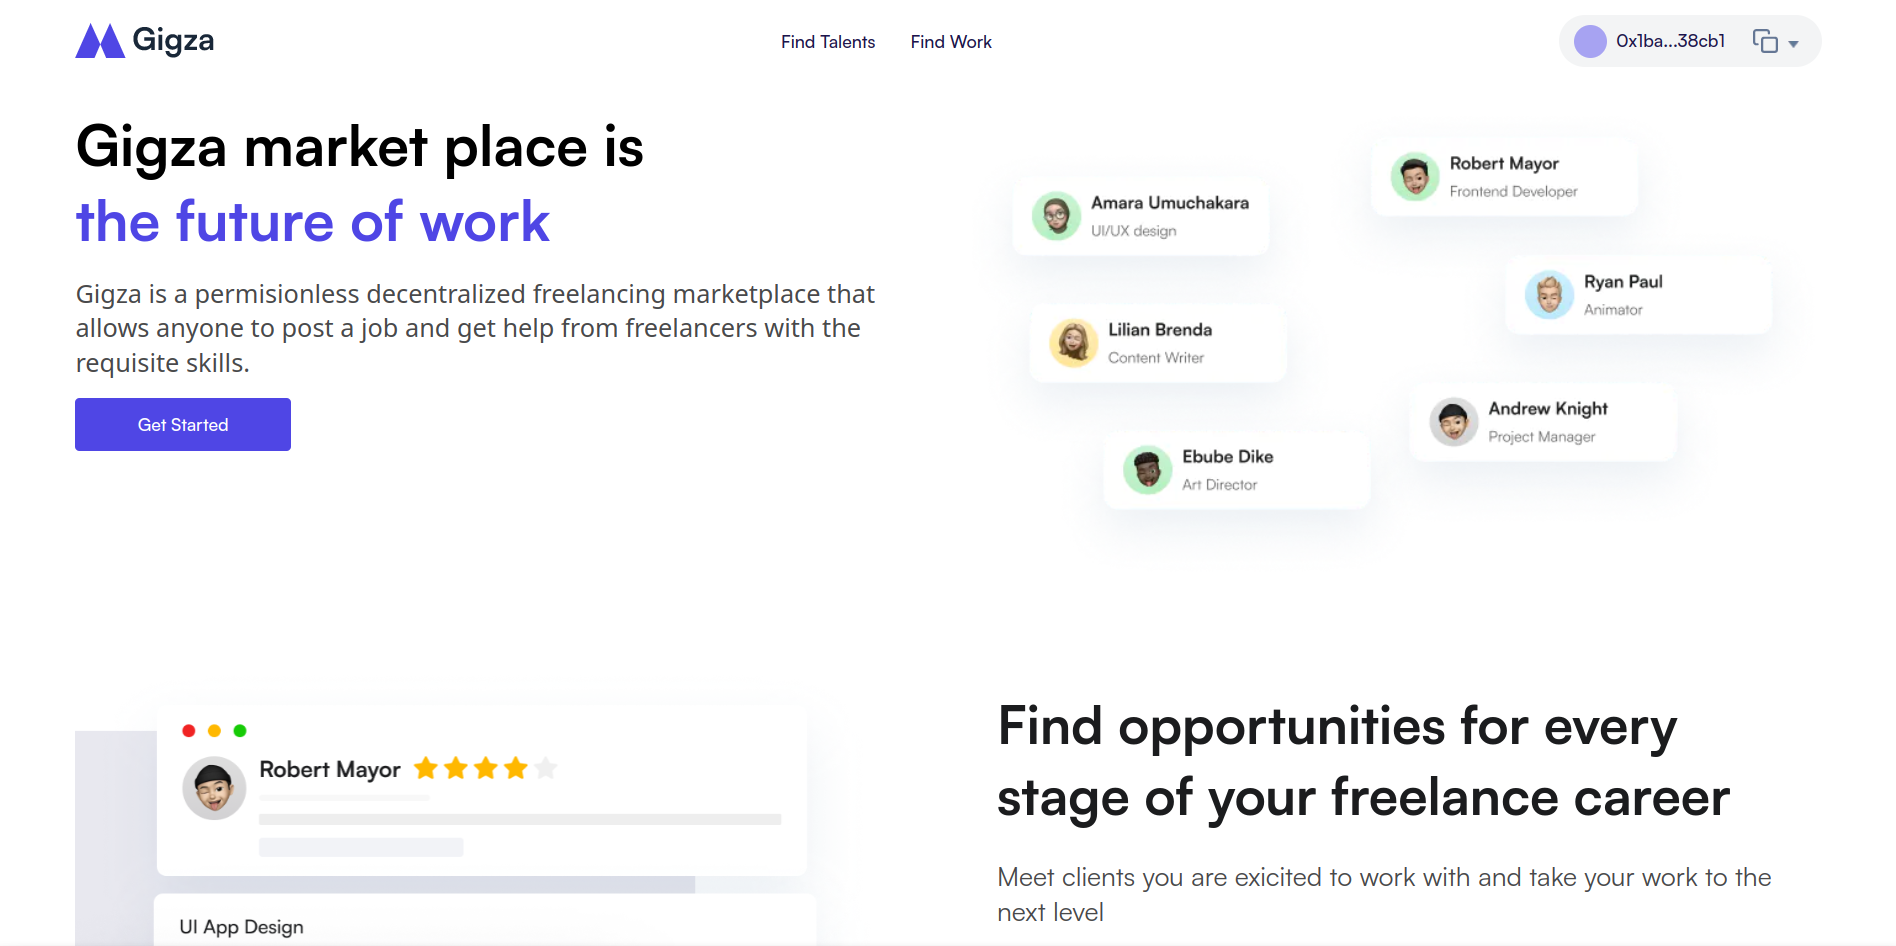Click the Gigza logo icon

point(100,41)
